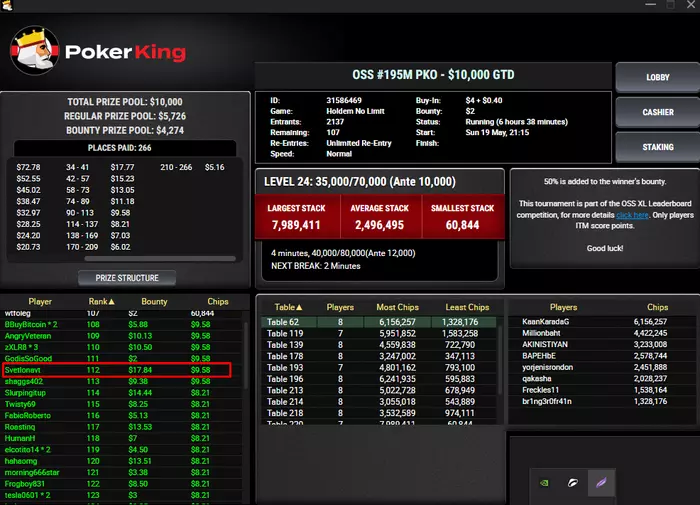Select player GodisSoGood
The image size is (700, 505).
(121, 359)
